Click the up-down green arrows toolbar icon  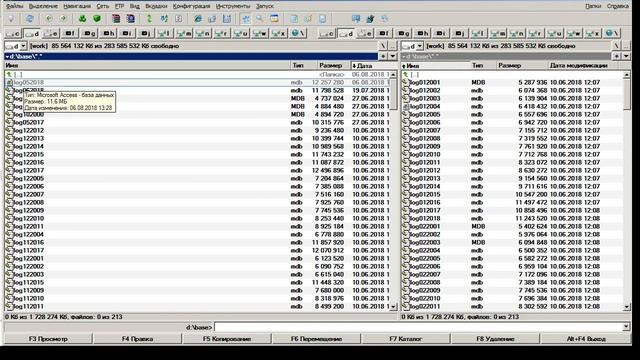(149, 19)
